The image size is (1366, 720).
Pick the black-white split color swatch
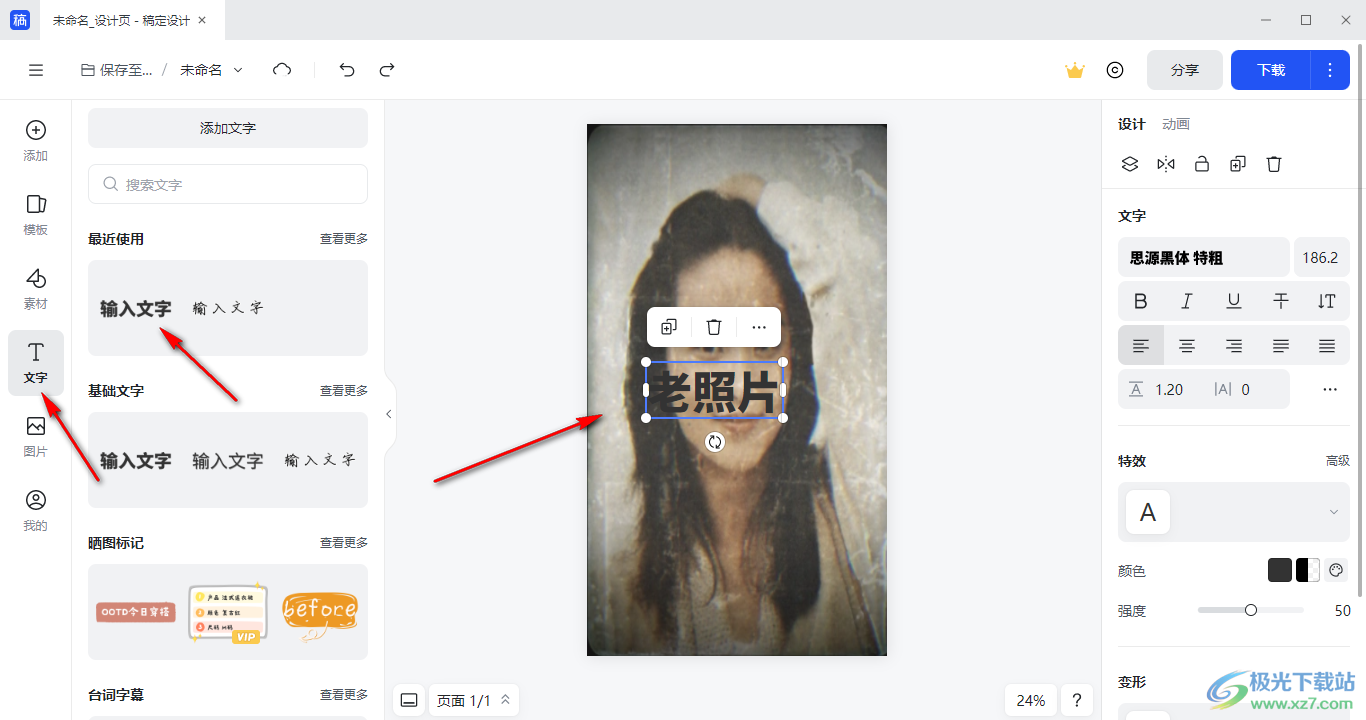[x=1308, y=570]
